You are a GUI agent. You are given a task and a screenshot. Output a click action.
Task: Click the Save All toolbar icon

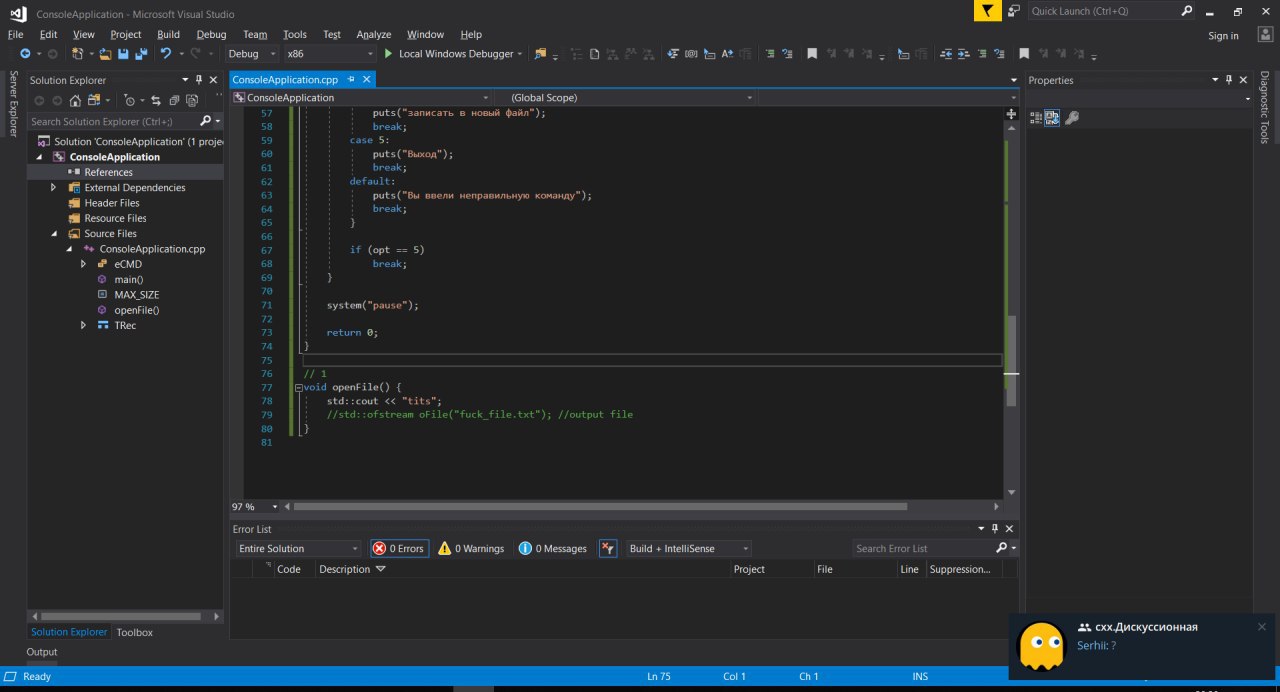tap(139, 54)
